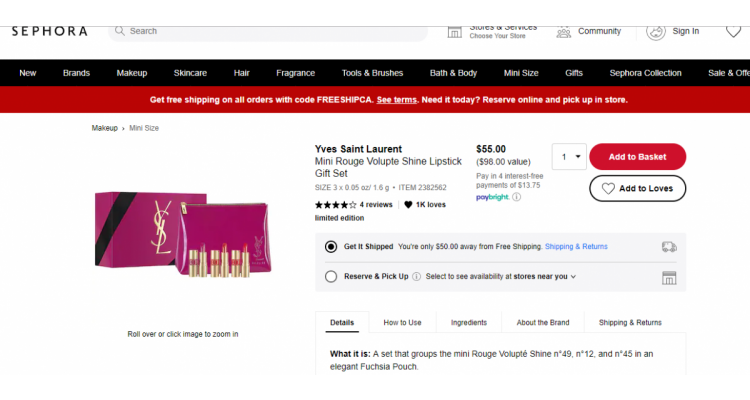Click Mini Size breadcrumb link
Screen dimensions: 750x400
(144, 128)
